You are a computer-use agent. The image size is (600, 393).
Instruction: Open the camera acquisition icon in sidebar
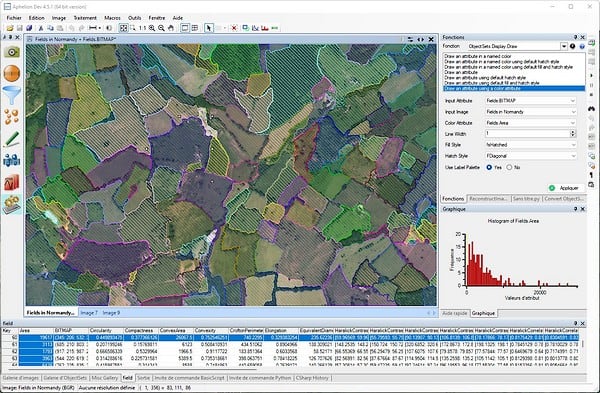coord(12,52)
